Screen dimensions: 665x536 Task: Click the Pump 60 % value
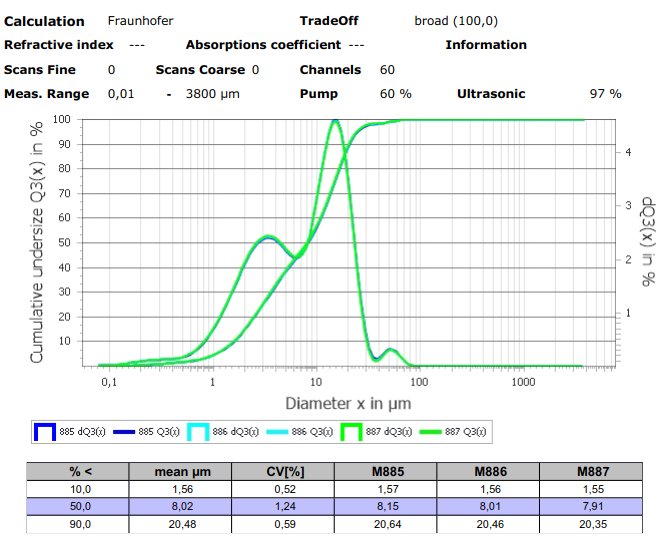pos(395,94)
